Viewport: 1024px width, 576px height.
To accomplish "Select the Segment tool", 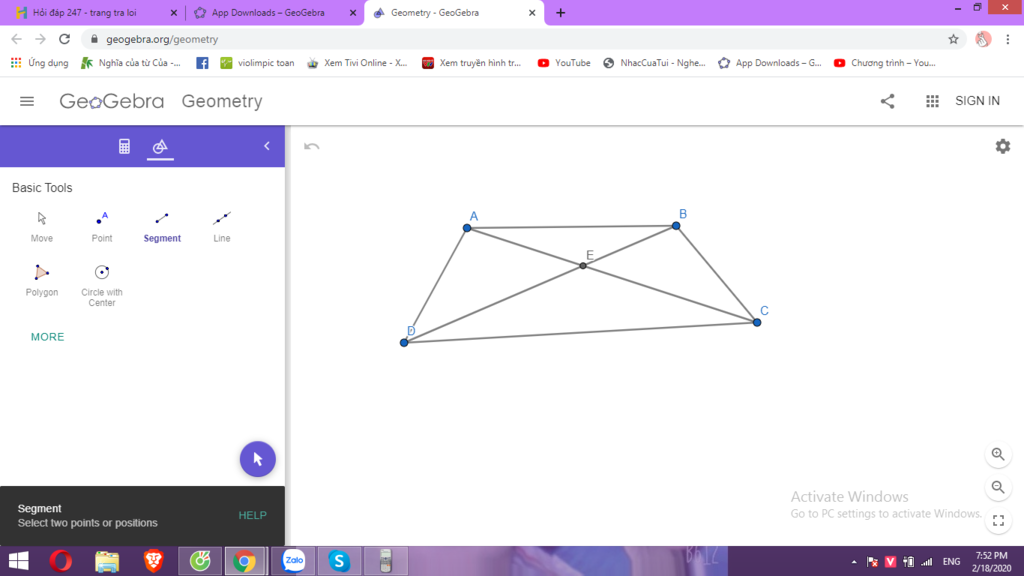I will coord(162,227).
